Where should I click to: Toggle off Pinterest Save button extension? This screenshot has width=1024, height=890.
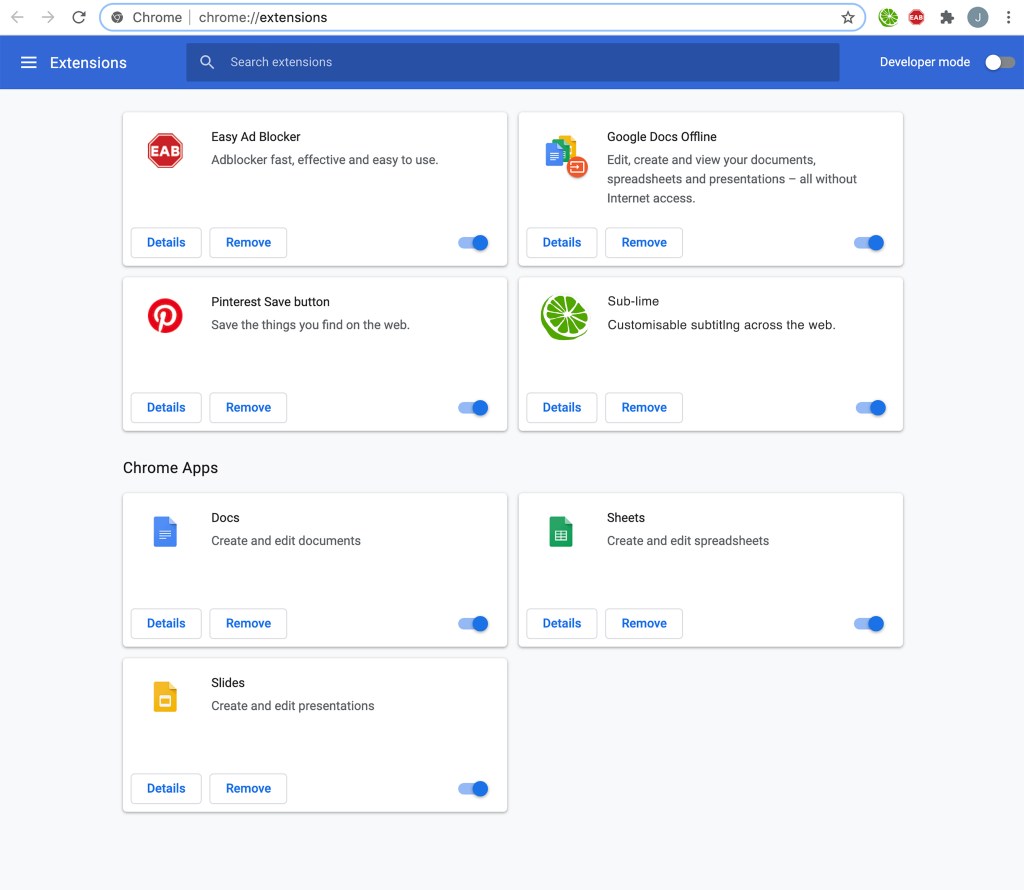point(473,408)
